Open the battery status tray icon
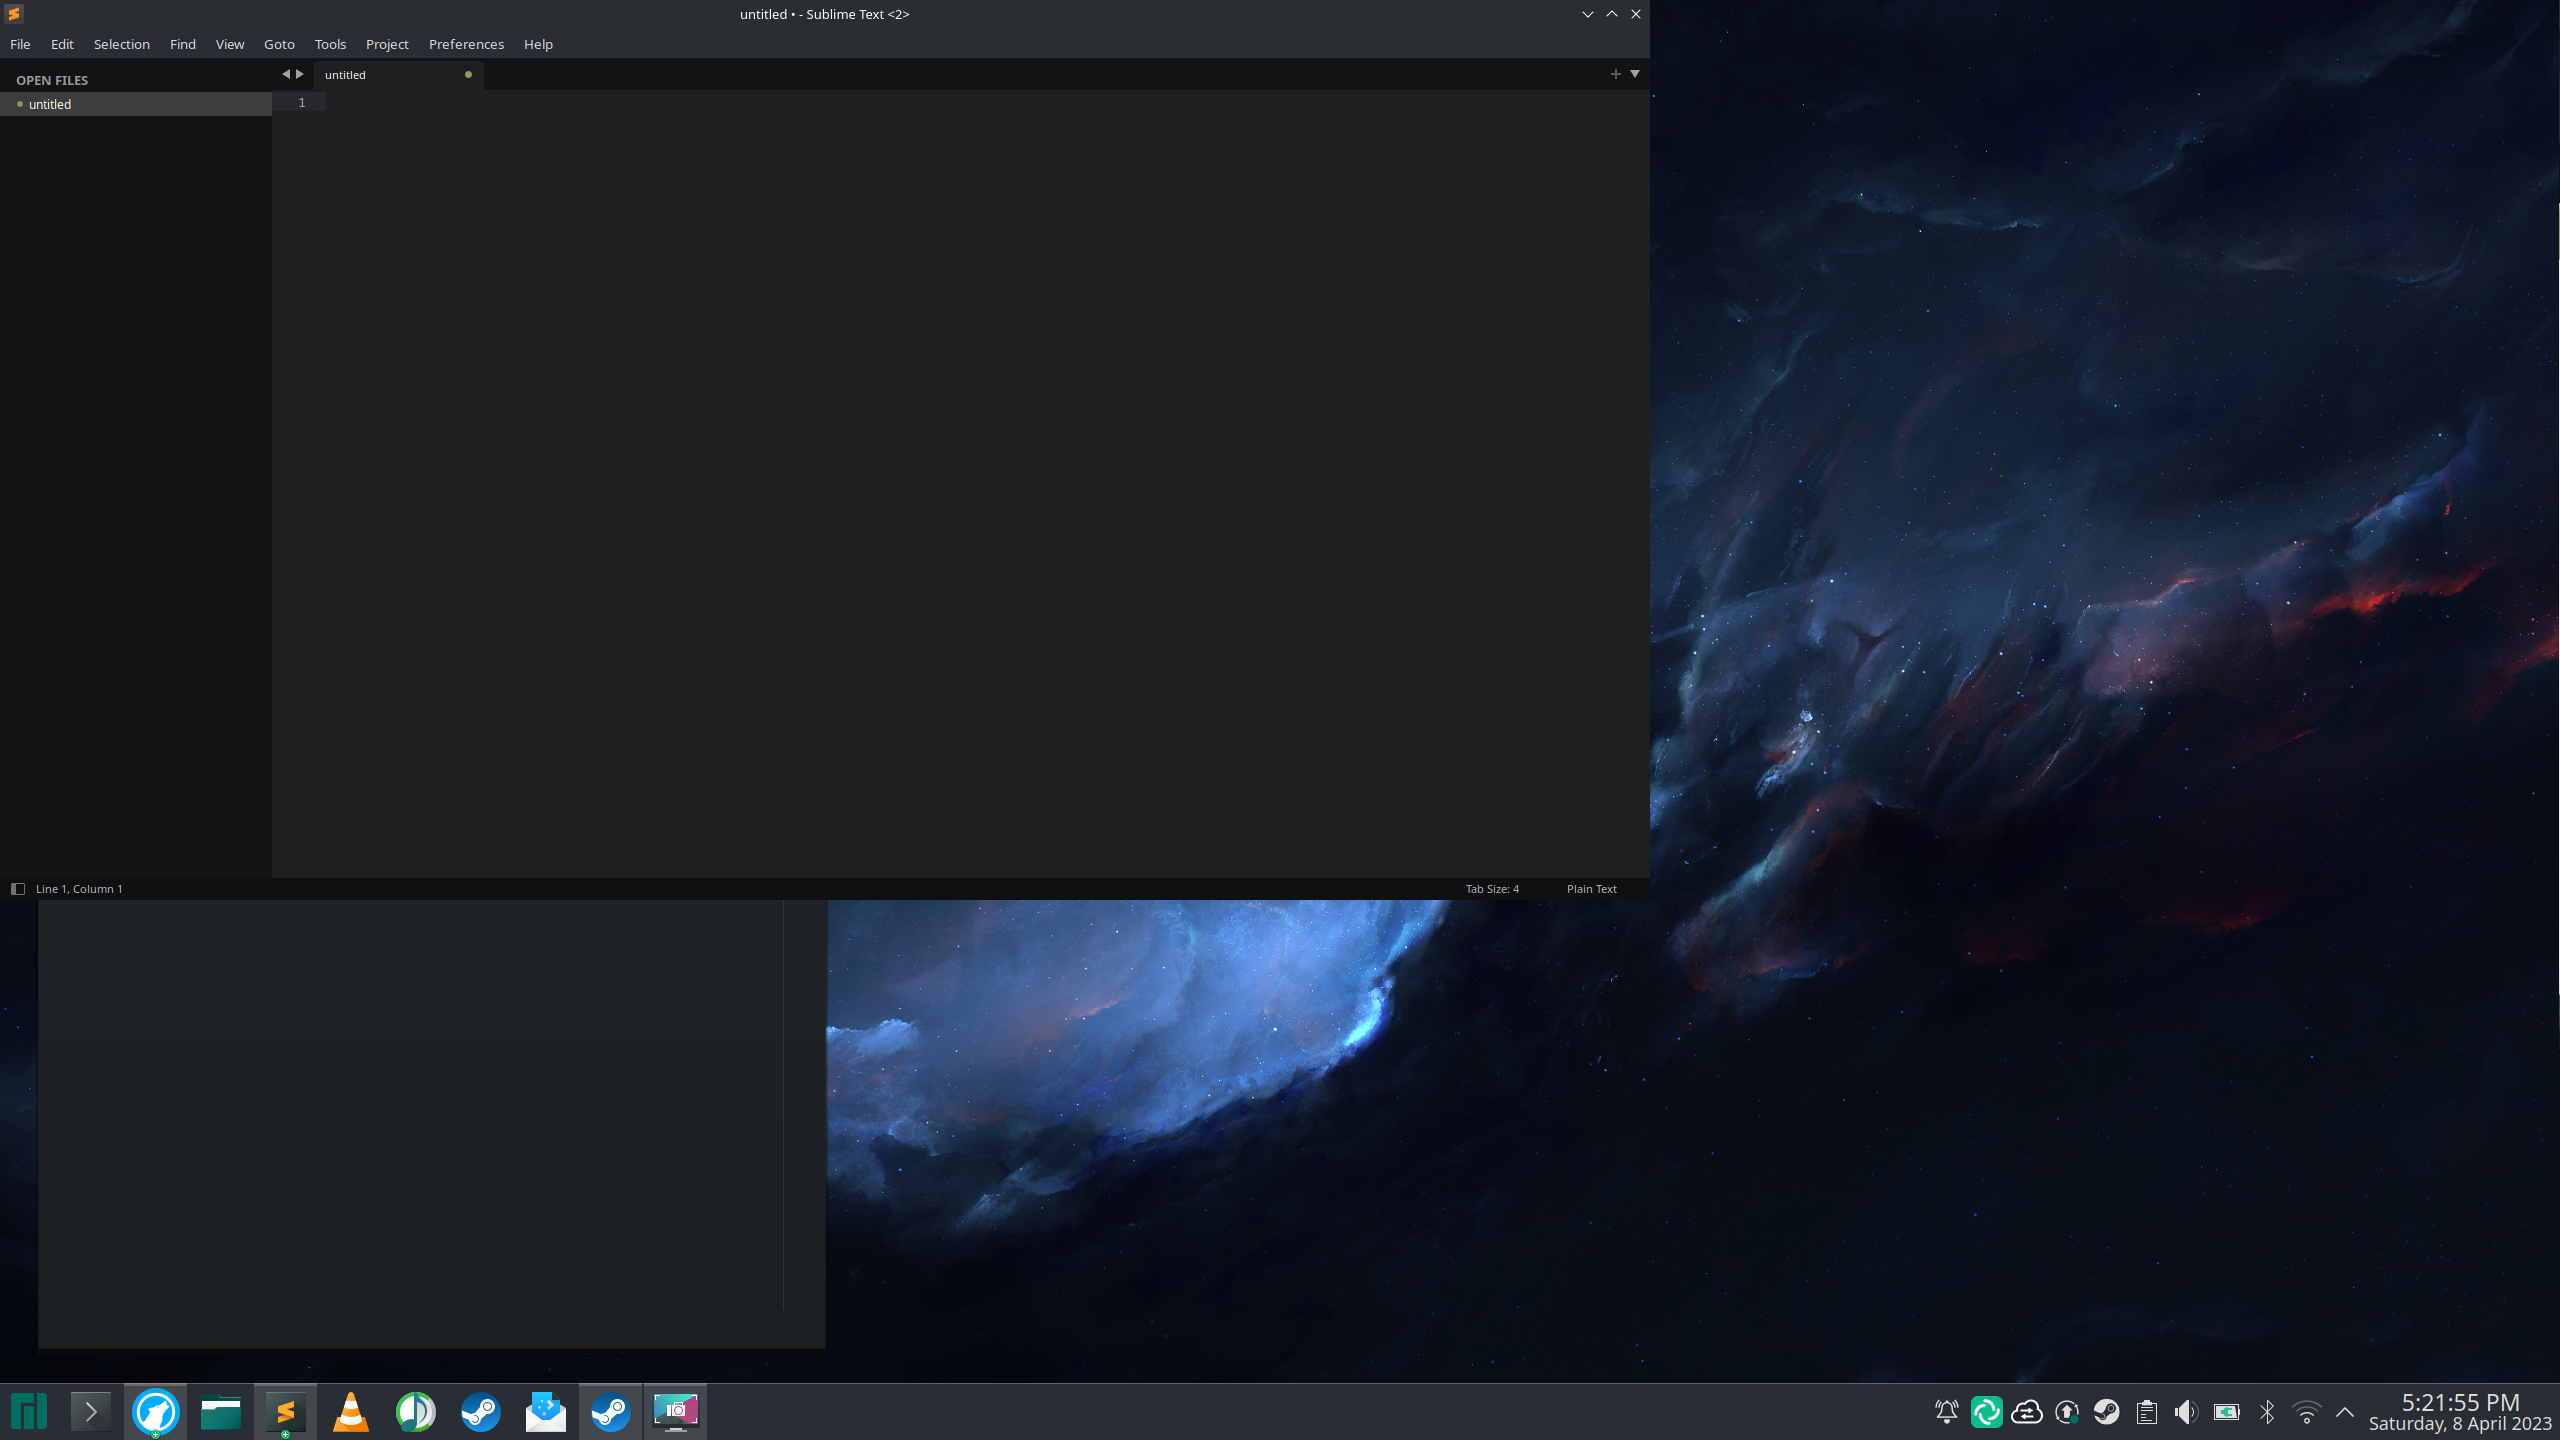 (2226, 1412)
